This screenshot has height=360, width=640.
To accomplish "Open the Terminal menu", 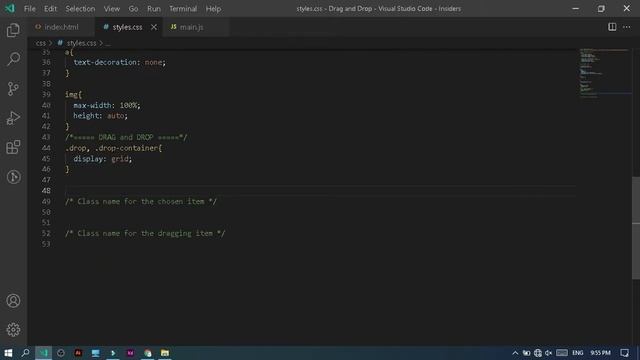I will [183, 9].
